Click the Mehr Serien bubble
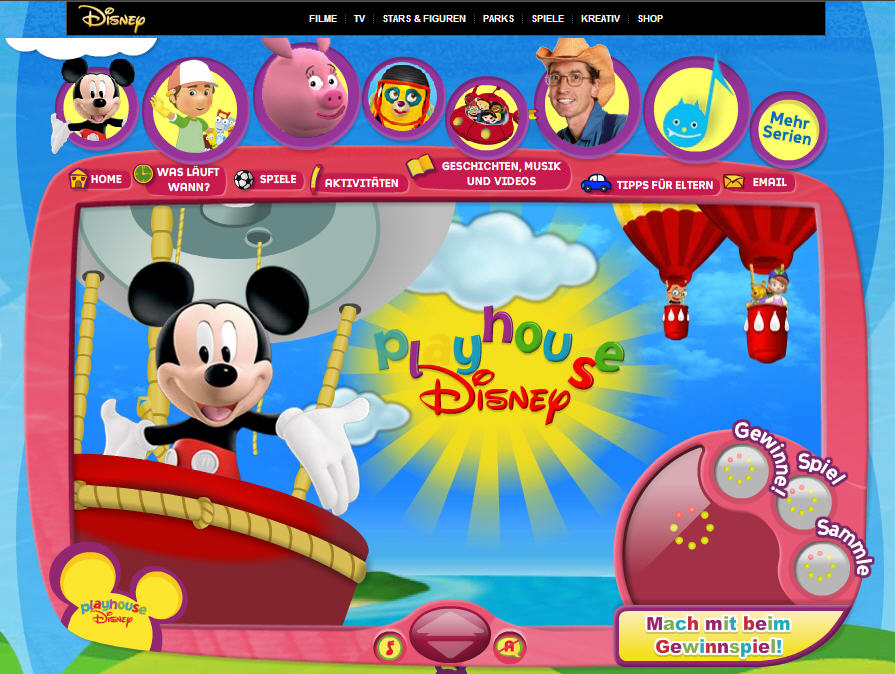The height and width of the screenshot is (674, 895). coord(788,129)
